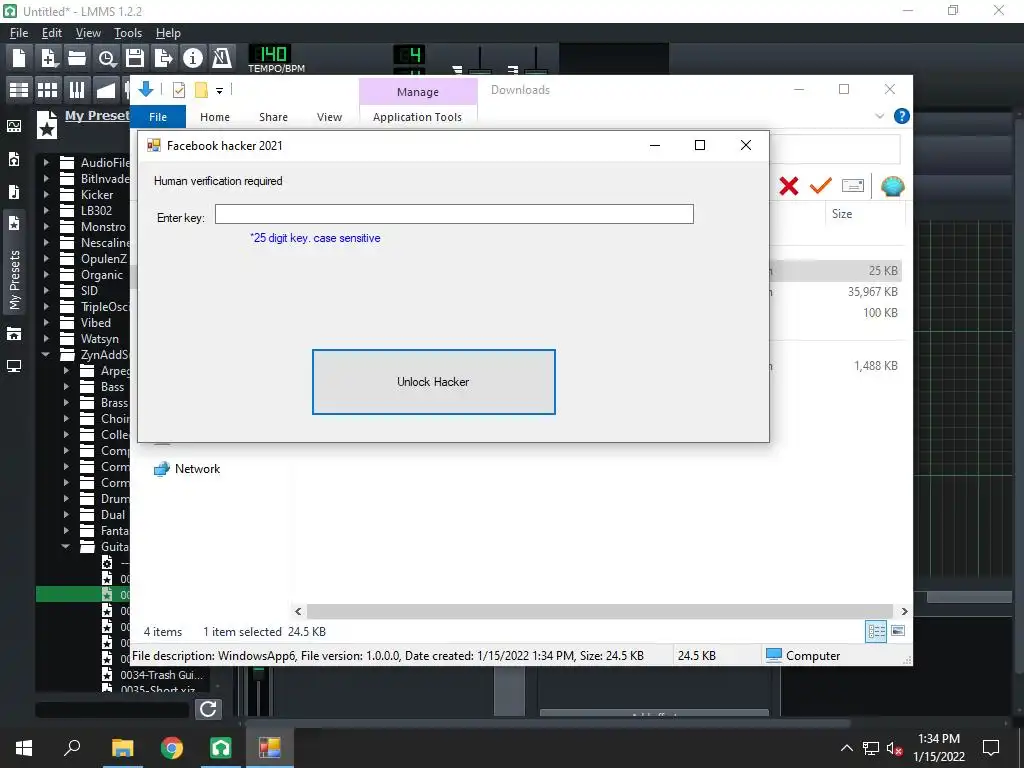Image resolution: width=1024 pixels, height=768 pixels.
Task: Switch Explorer to details view icon
Action: 876,631
